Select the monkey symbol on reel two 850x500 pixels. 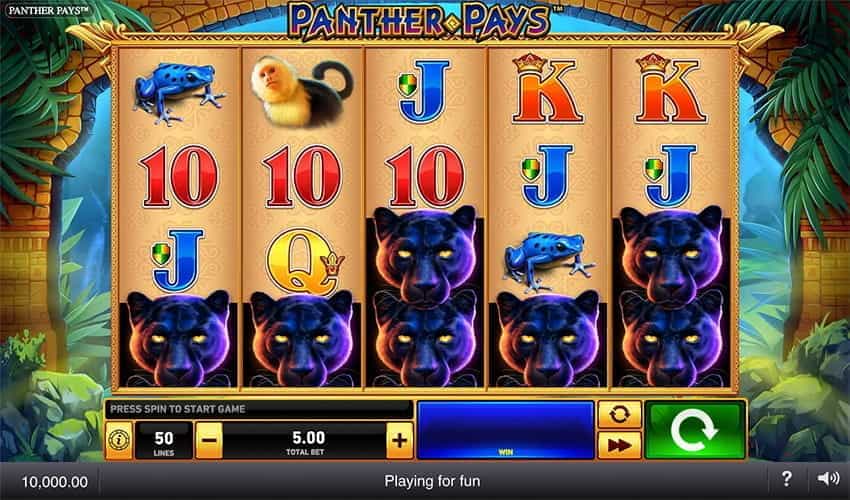point(302,91)
